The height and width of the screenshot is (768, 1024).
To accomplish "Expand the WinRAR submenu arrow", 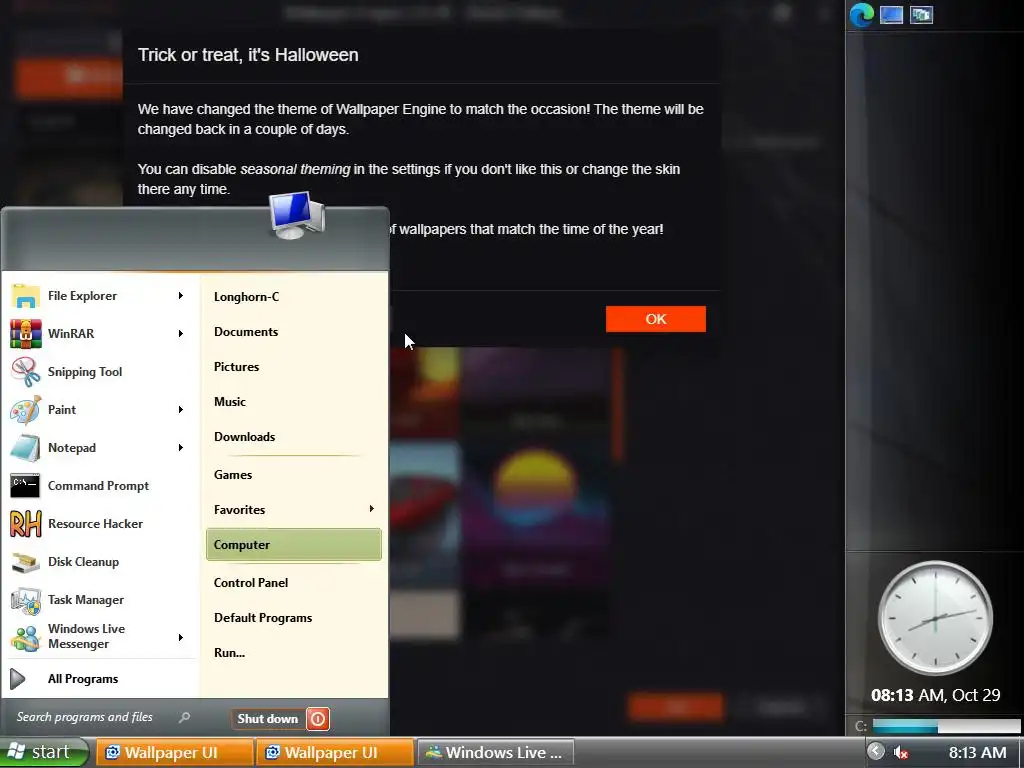I will [181, 334].
